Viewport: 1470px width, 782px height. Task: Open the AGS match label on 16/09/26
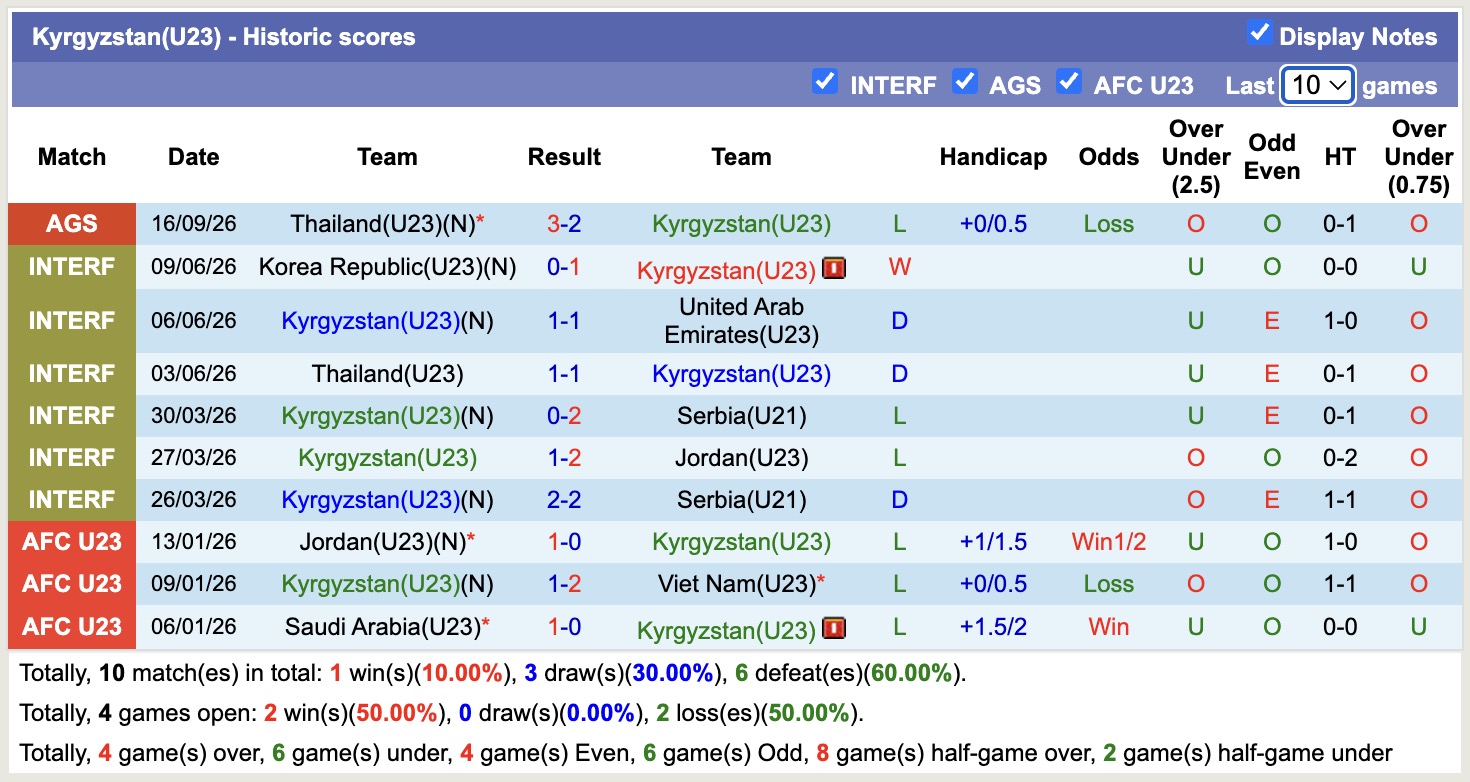click(72, 224)
